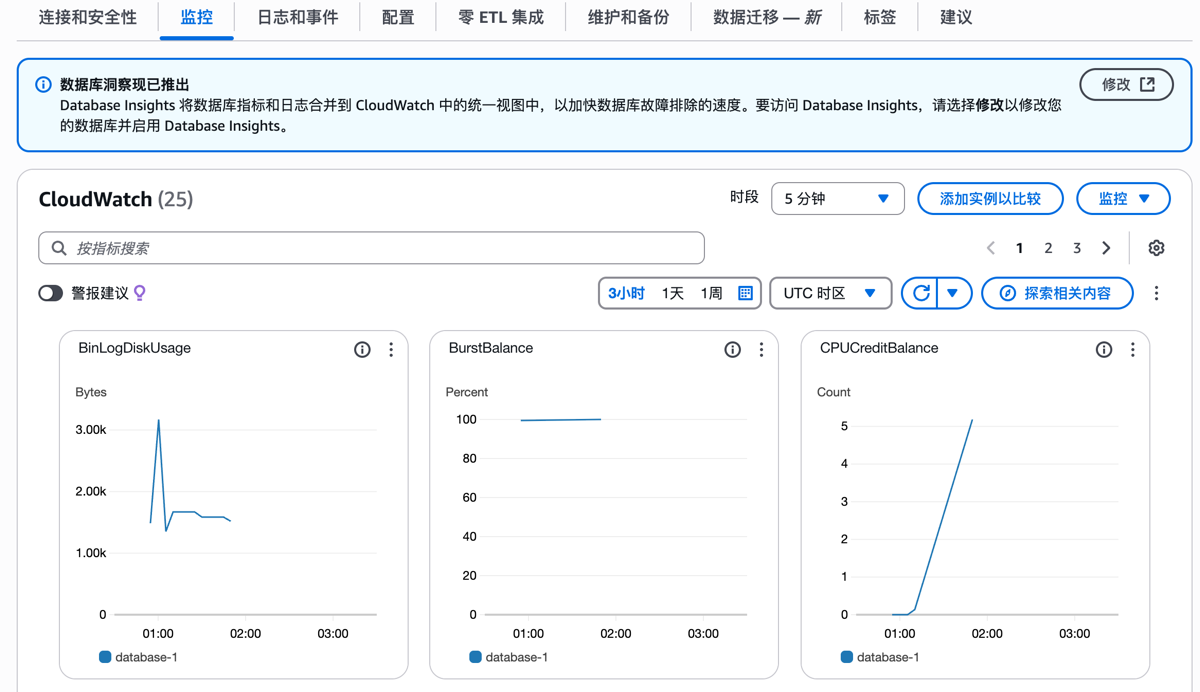Open BinLogDiskUsage chart options menu
The width and height of the screenshot is (1200, 692).
pyautogui.click(x=391, y=349)
